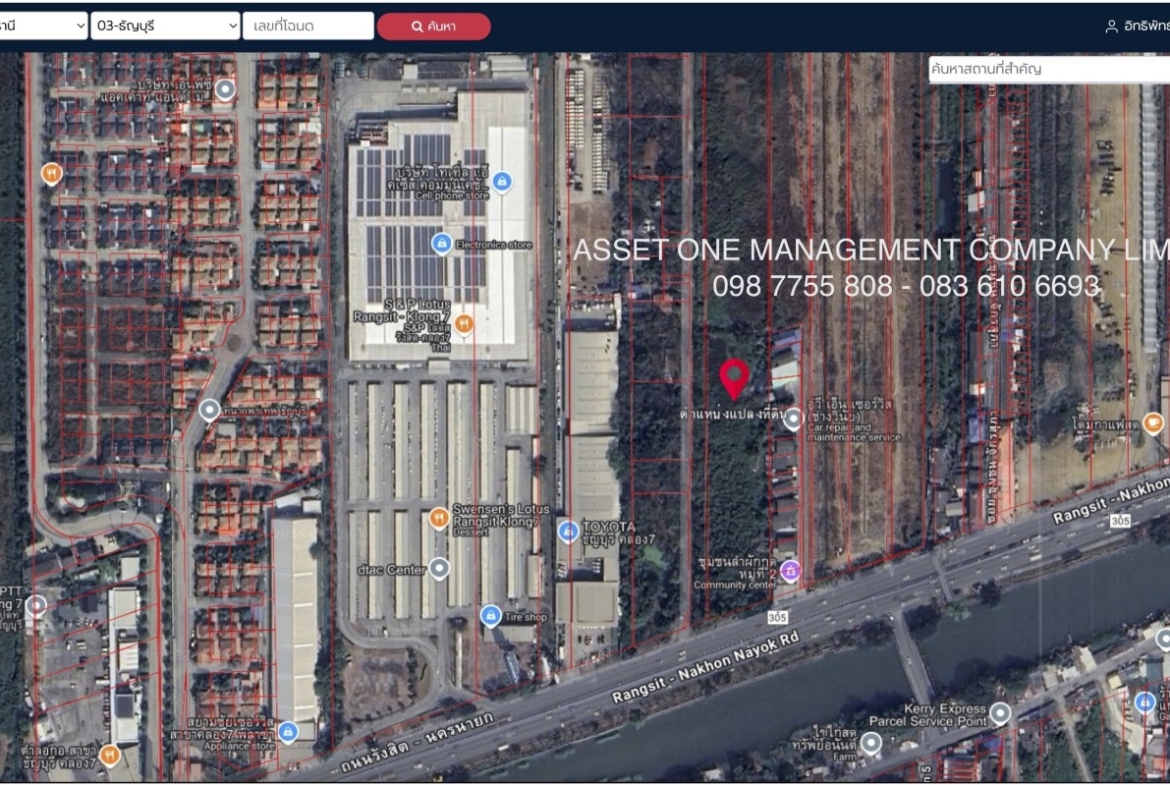The image size is (1170, 785).
Task: Select the Electronics store map marker
Action: tap(442, 243)
